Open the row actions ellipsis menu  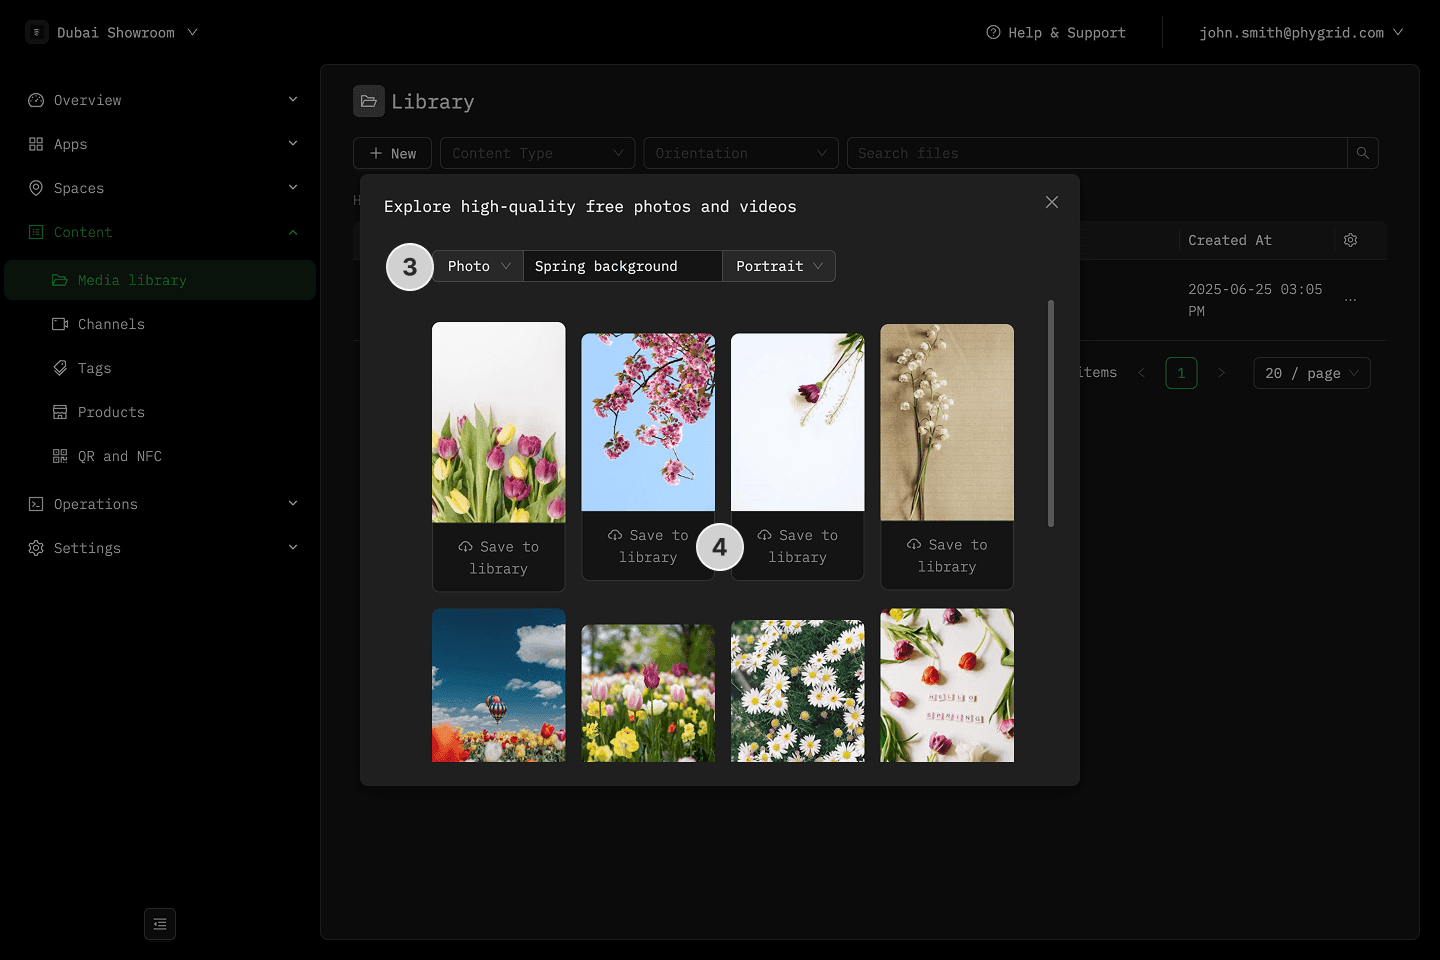1351,300
